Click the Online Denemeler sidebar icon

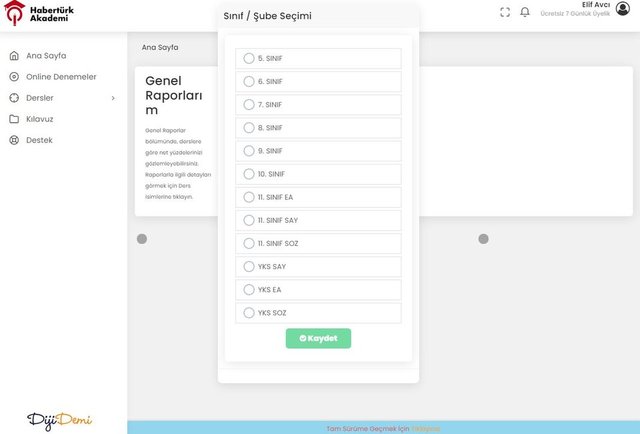[x=14, y=77]
